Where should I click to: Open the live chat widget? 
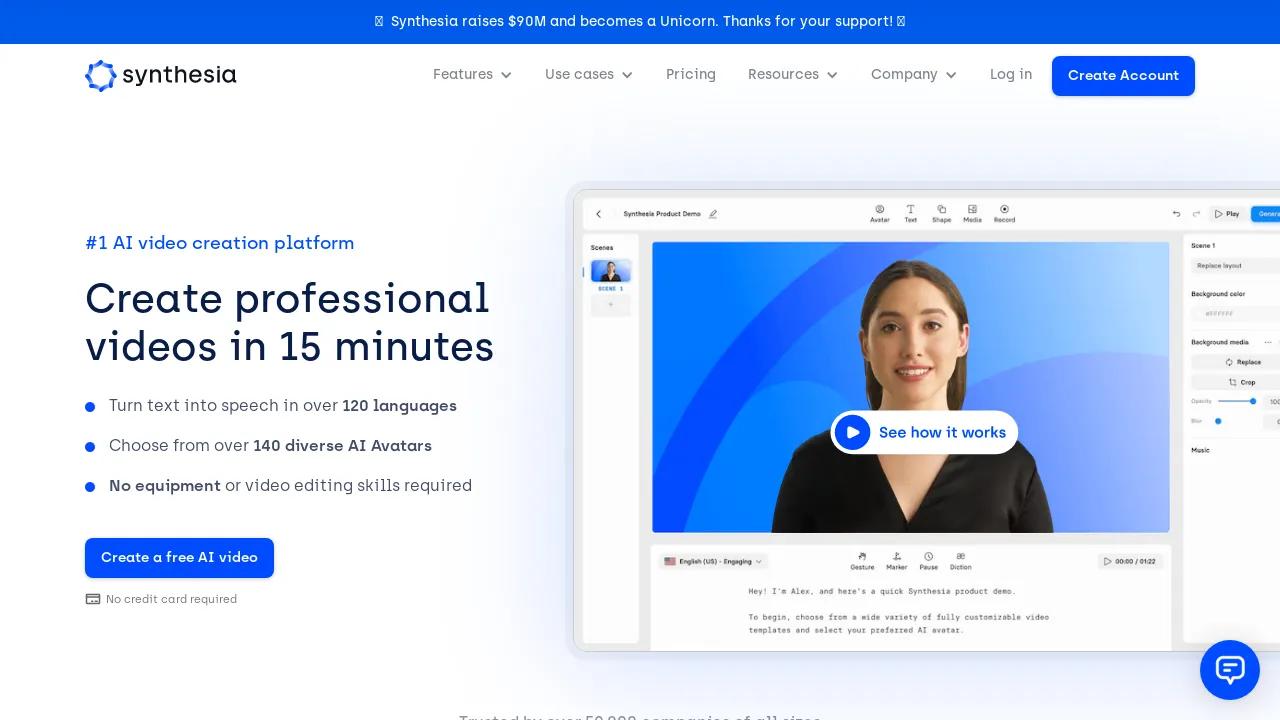click(x=1229, y=669)
